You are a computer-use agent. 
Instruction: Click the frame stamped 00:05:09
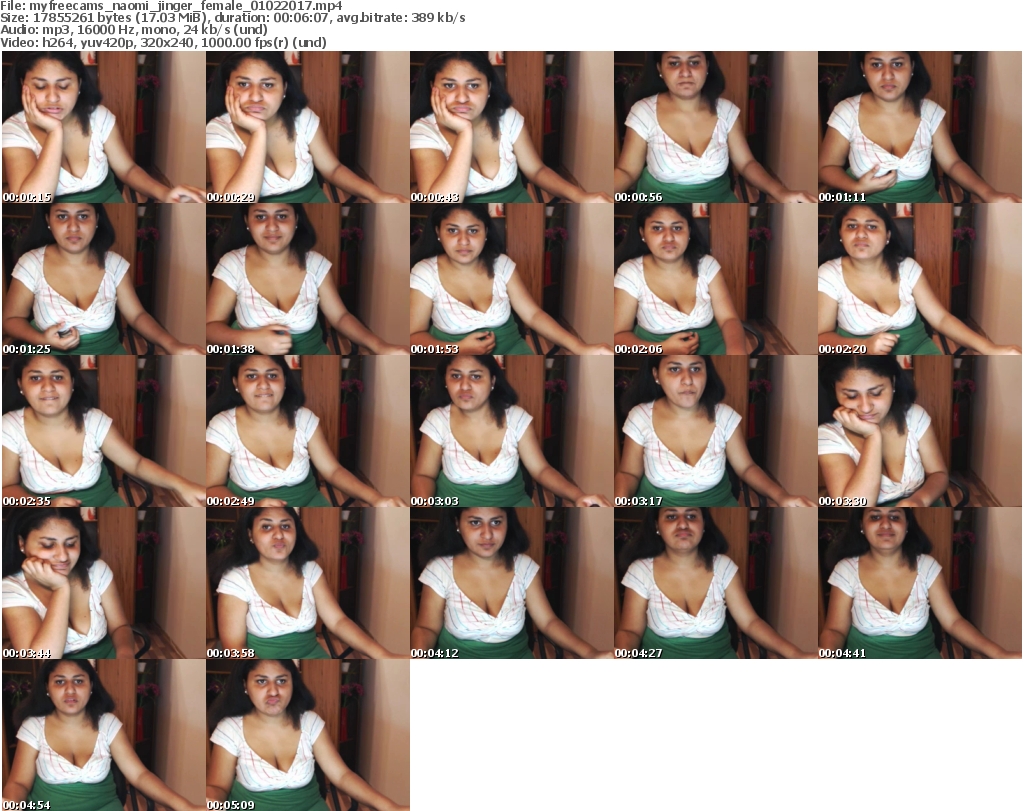pyautogui.click(x=308, y=735)
